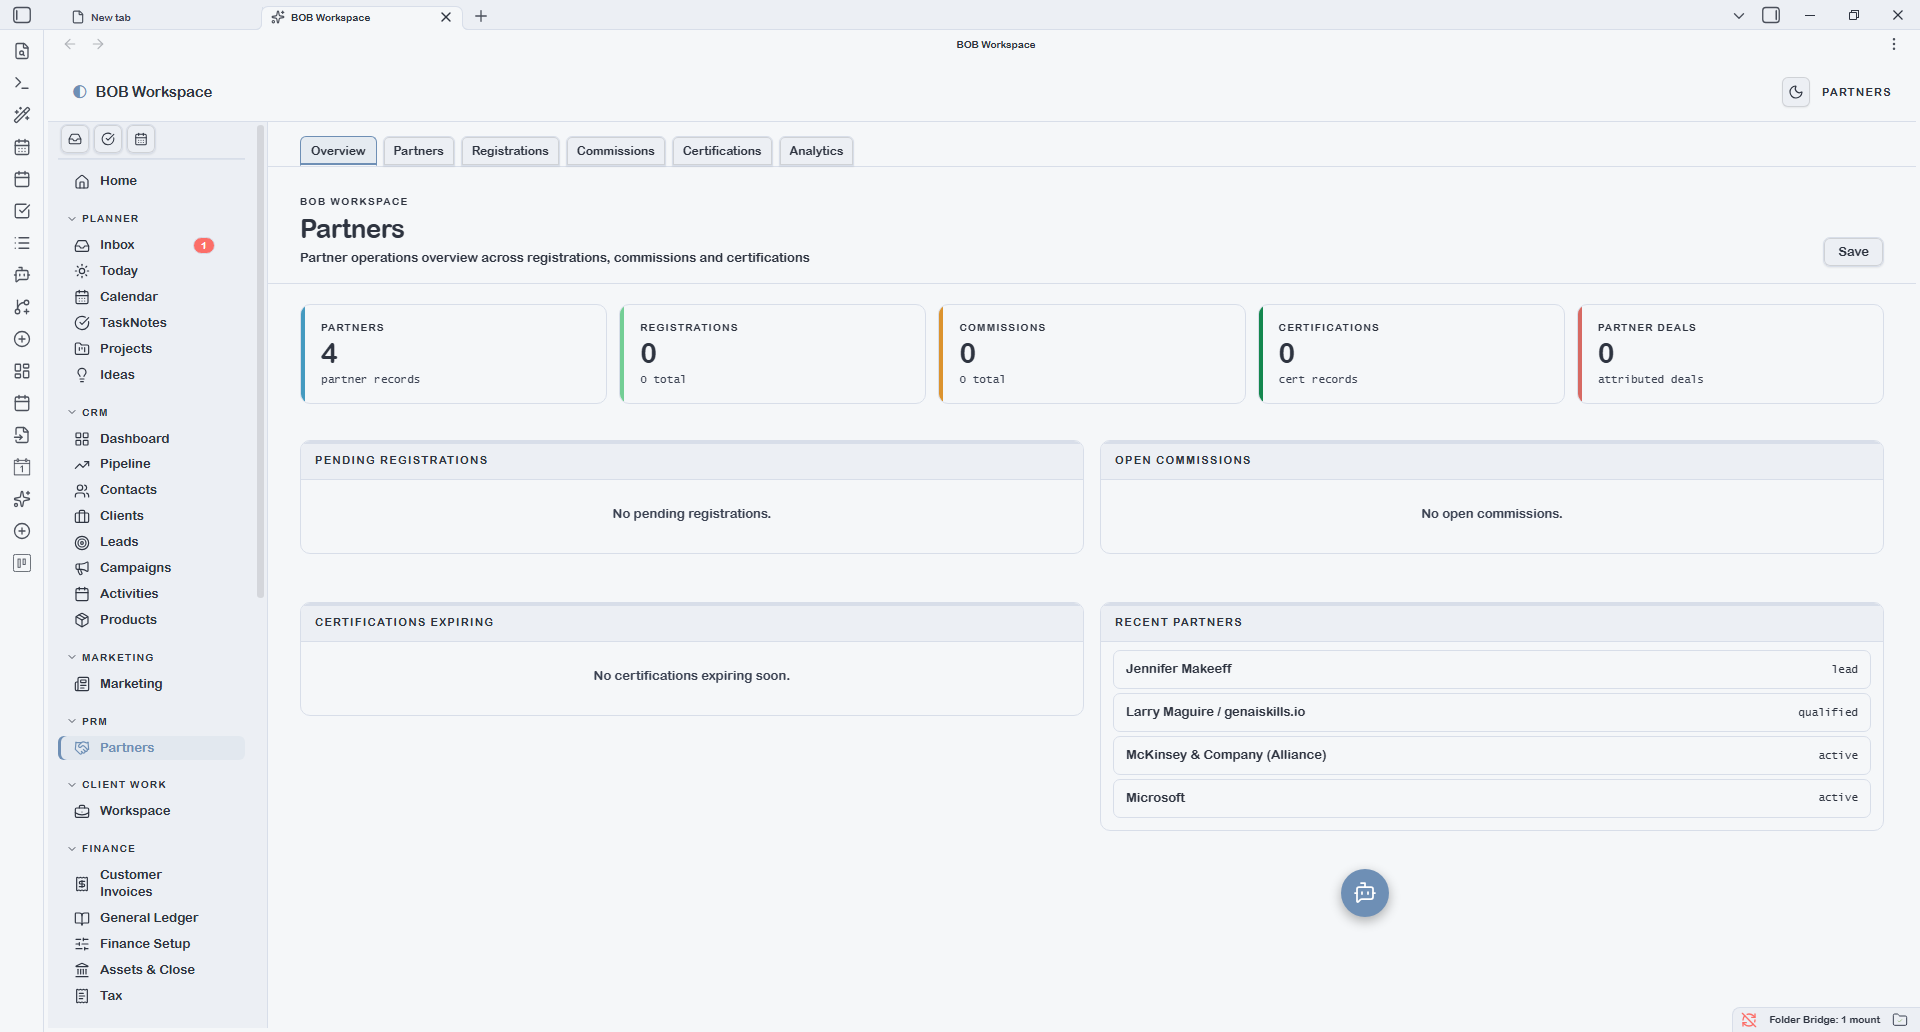Open the Partners count stat card
Image resolution: width=1920 pixels, height=1032 pixels.
(x=453, y=354)
